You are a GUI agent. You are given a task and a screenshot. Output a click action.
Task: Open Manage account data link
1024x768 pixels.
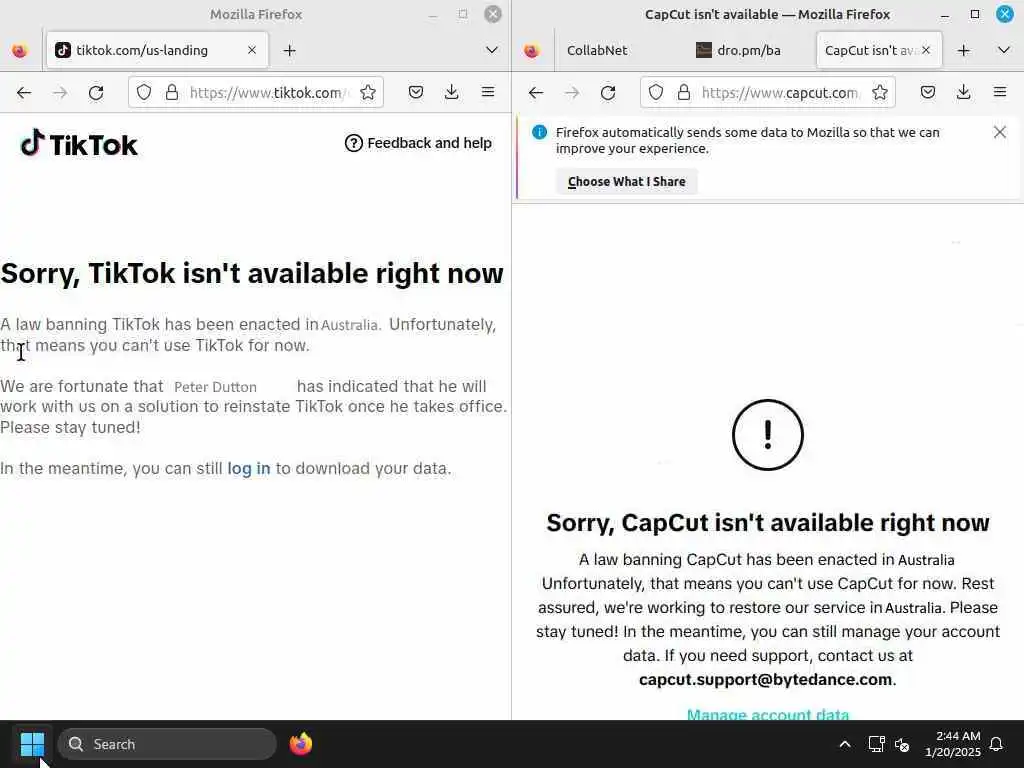(767, 714)
